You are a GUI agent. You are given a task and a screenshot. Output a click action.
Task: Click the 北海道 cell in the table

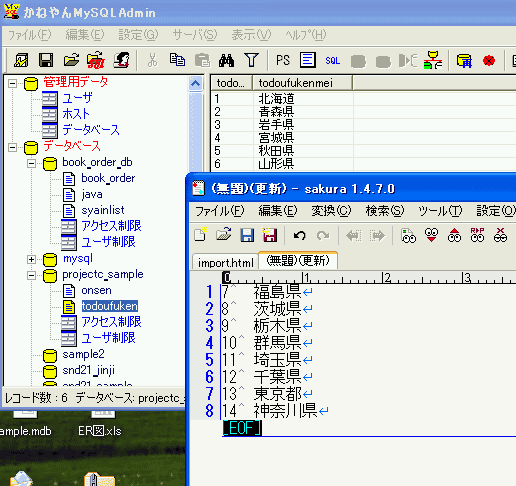276,99
